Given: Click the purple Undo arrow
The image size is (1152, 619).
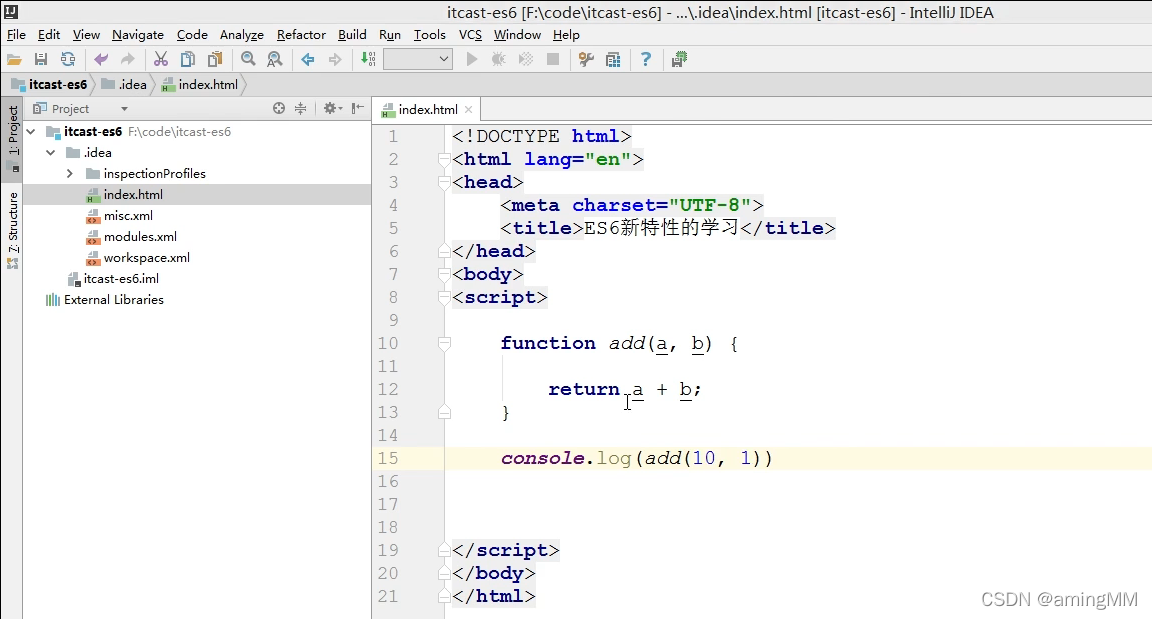Looking at the screenshot, I should point(101,59).
